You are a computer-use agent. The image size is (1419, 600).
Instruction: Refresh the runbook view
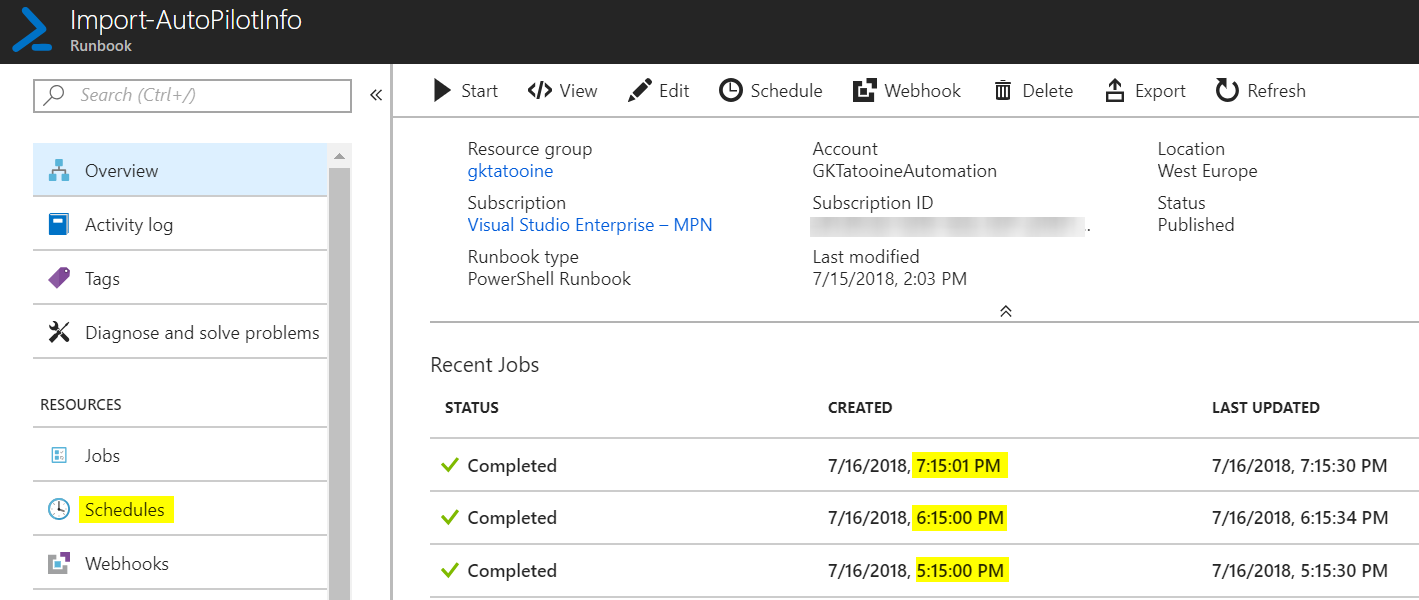tap(1259, 90)
